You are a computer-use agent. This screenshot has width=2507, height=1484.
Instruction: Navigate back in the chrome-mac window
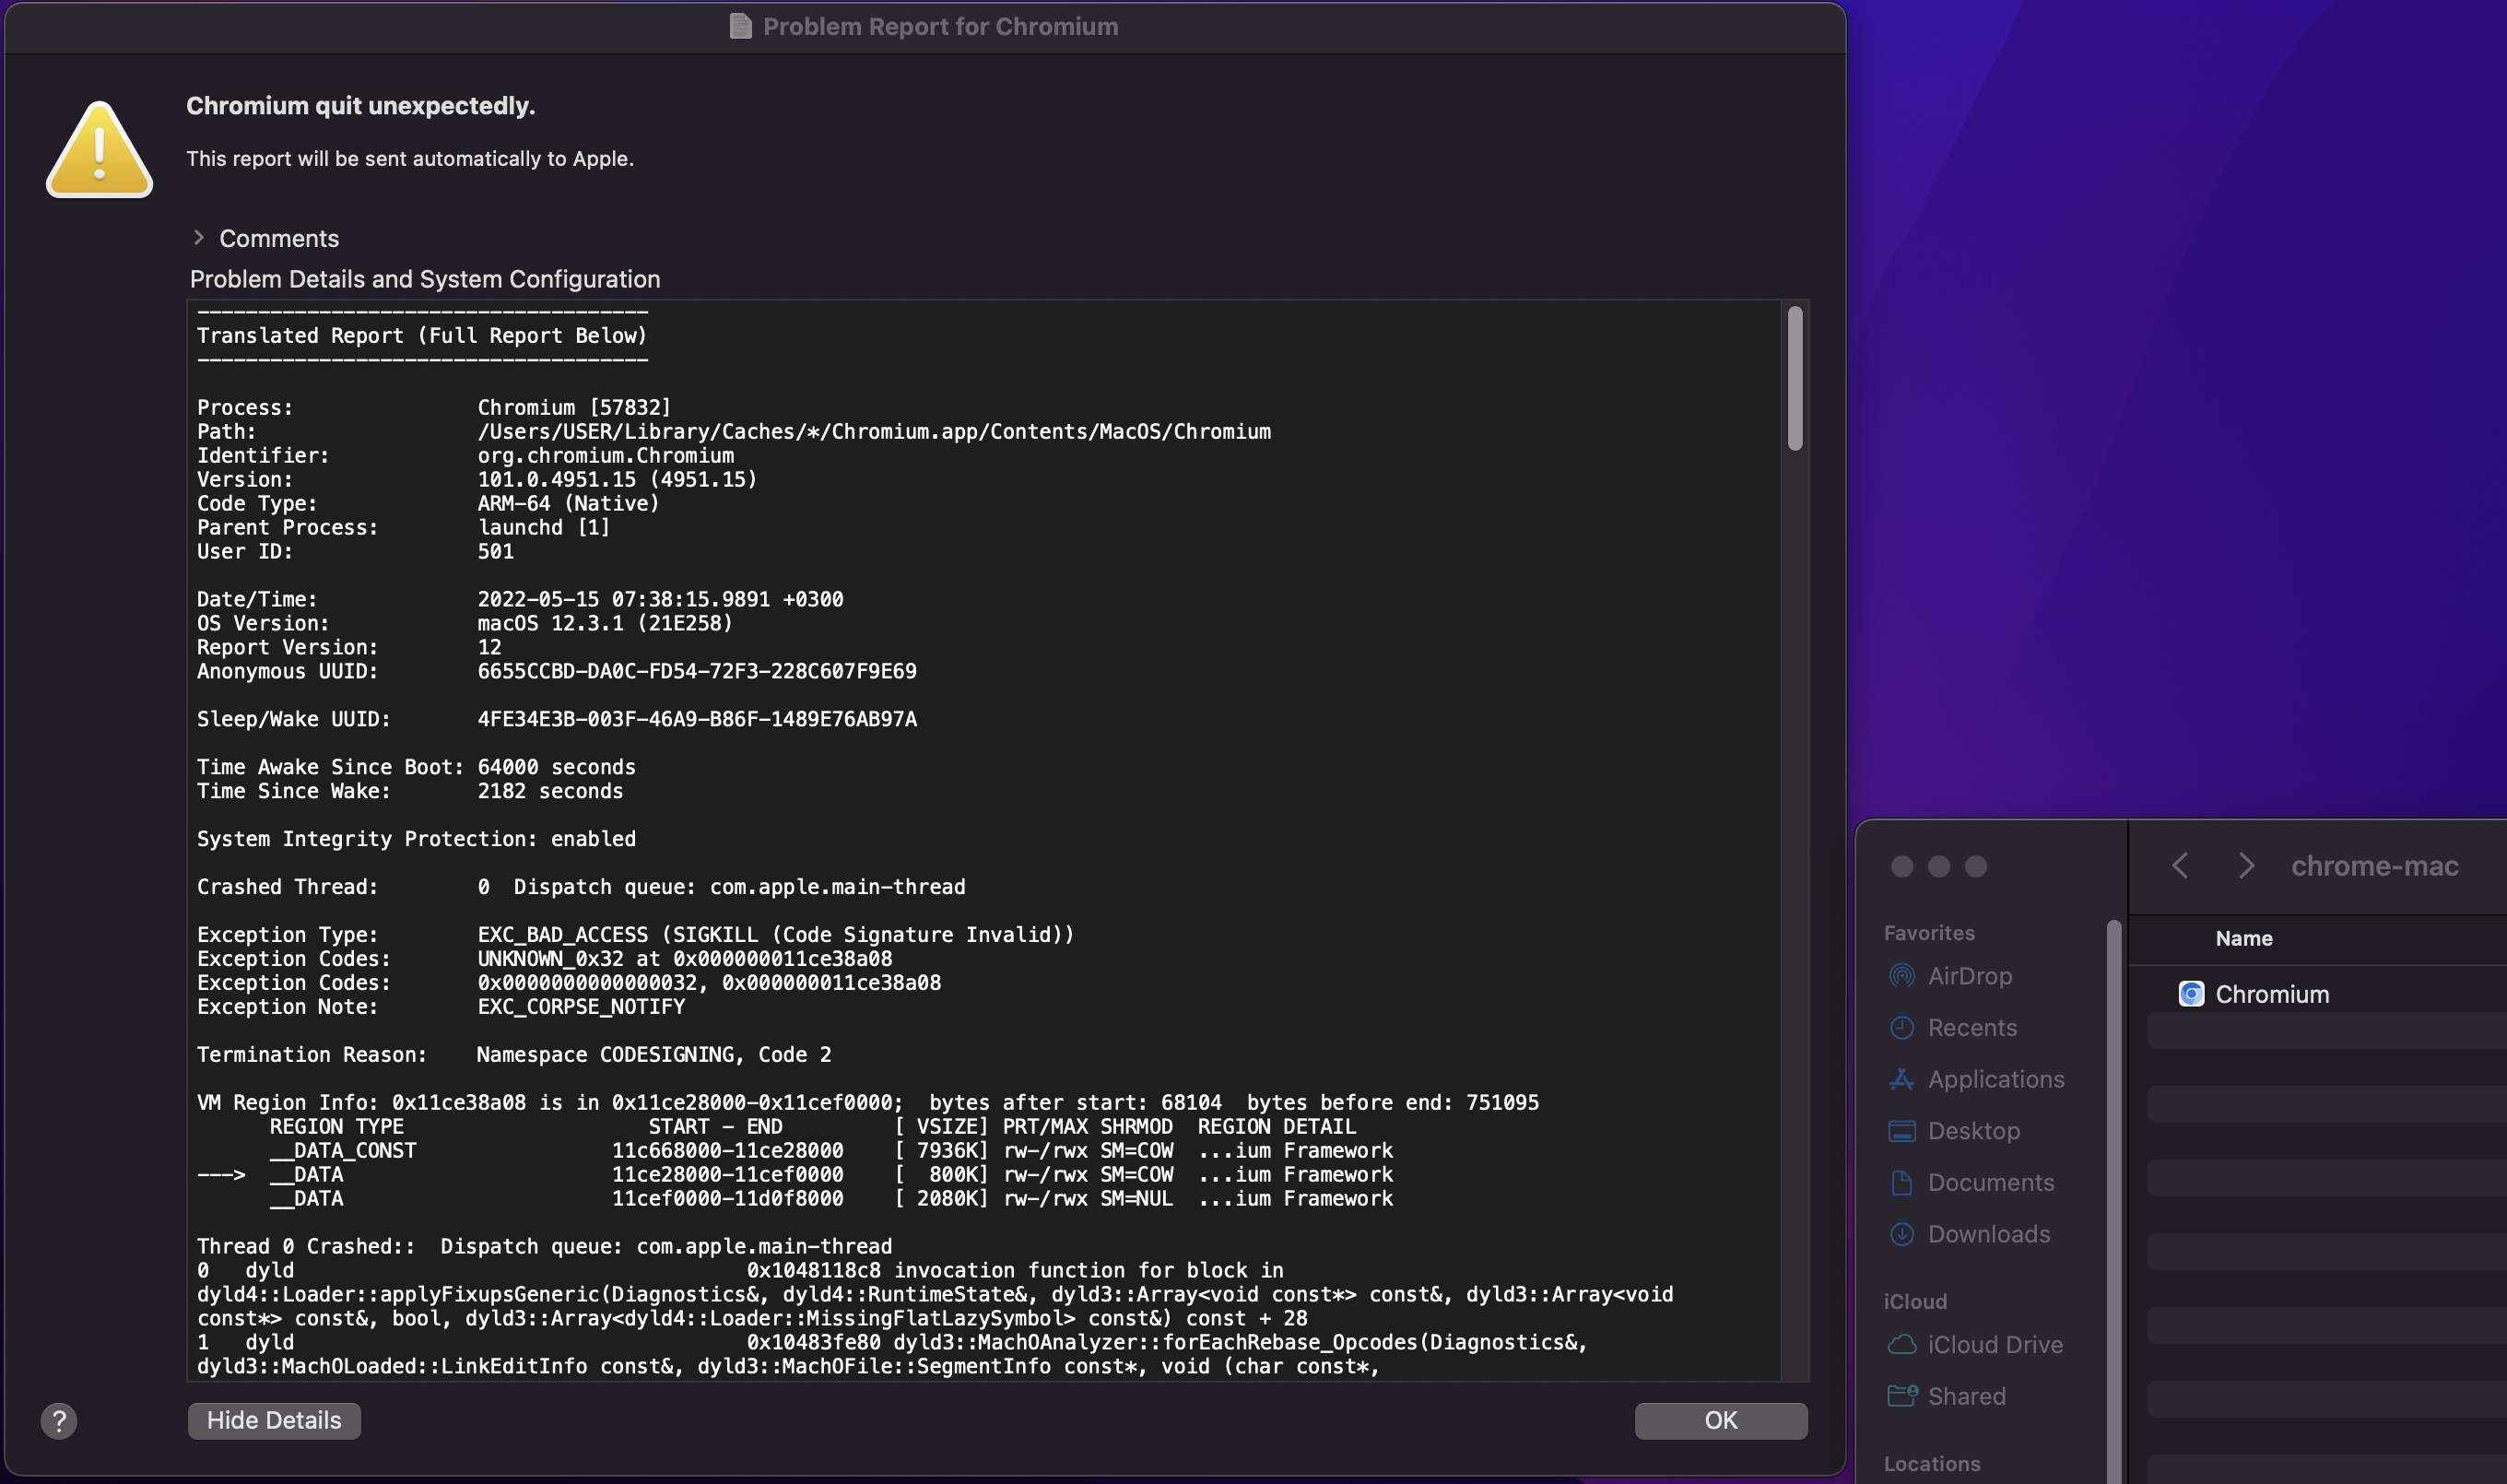click(2180, 866)
